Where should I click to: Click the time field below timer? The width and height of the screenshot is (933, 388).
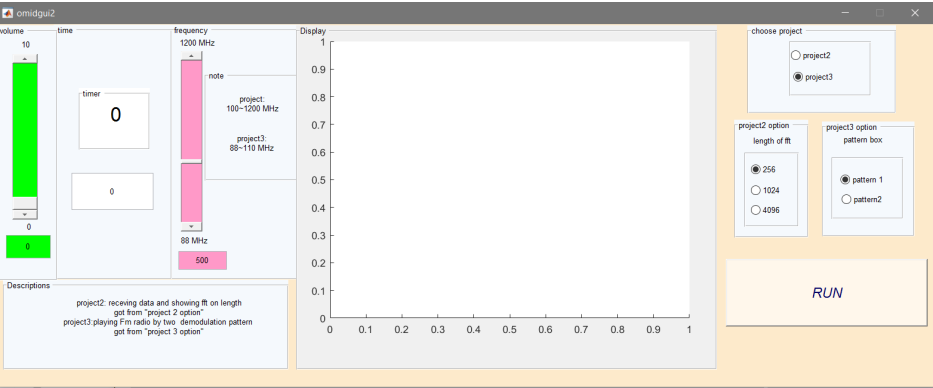(112, 192)
